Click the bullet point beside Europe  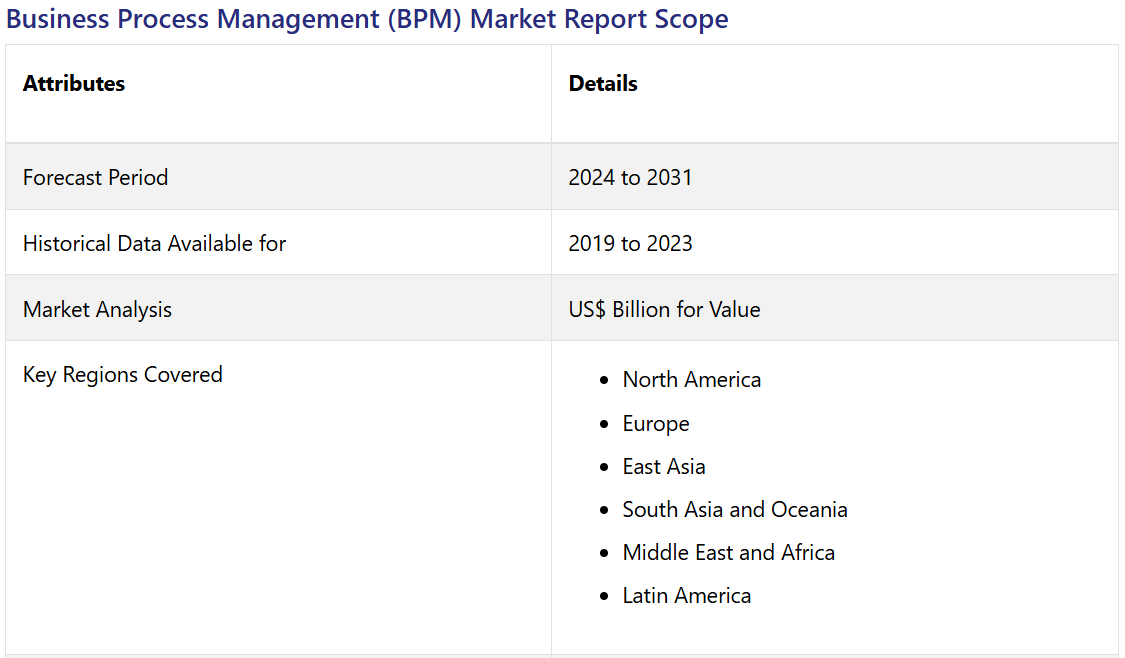click(603, 425)
